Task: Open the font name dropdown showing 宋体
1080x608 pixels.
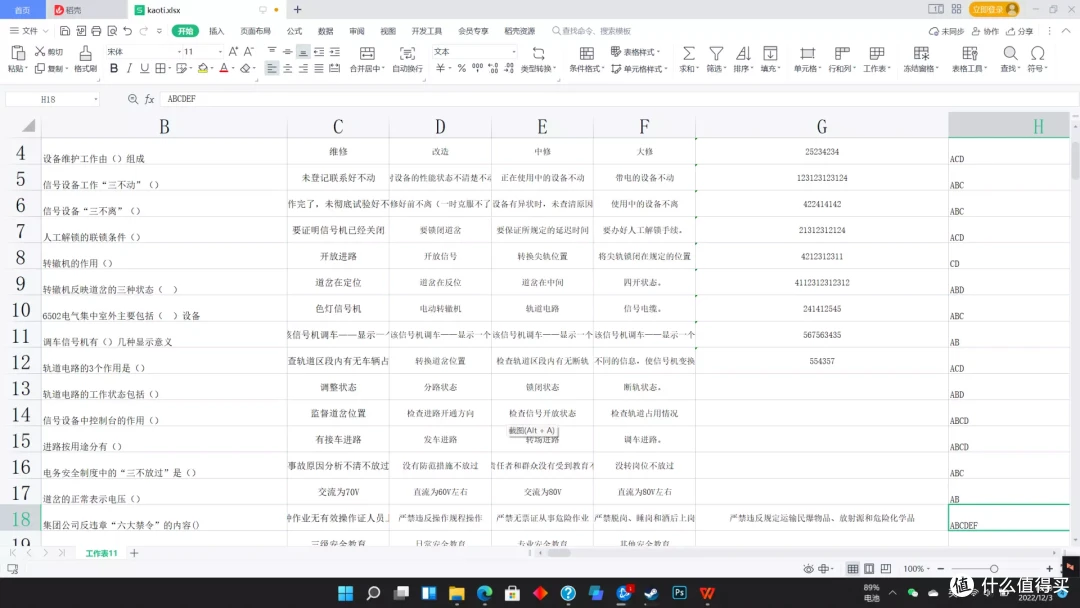Action: pos(179,52)
